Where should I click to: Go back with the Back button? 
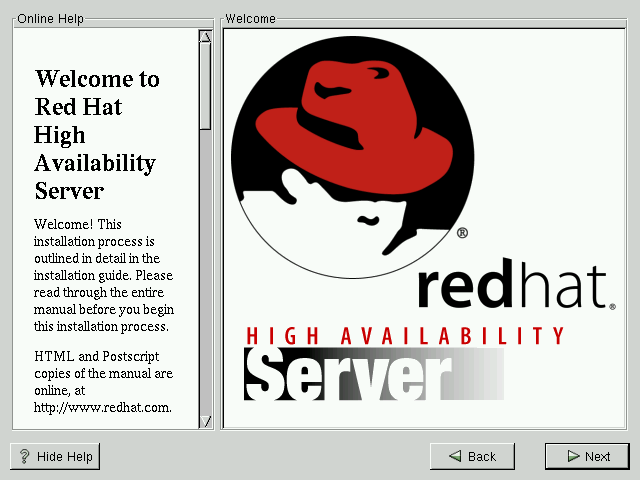click(472, 456)
